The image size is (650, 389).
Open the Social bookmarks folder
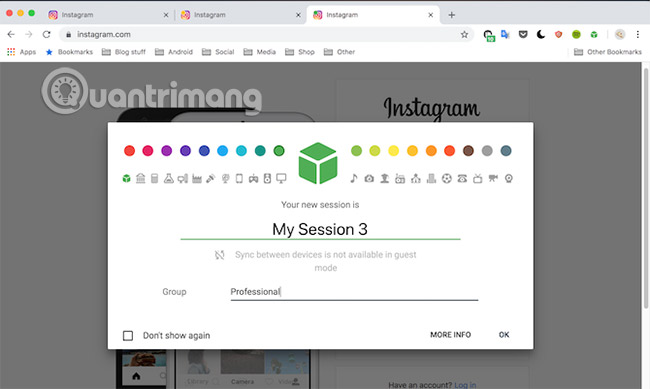tap(218, 52)
